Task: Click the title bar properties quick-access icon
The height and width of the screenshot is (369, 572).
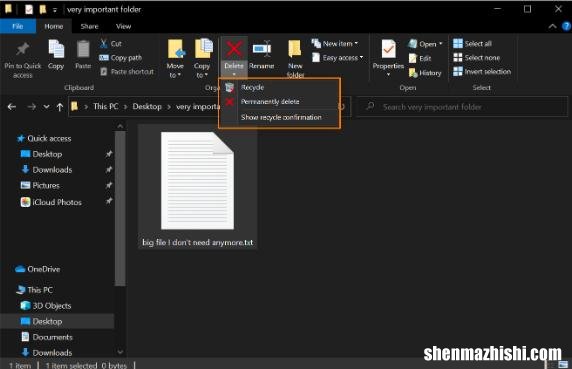Action: click(28, 9)
